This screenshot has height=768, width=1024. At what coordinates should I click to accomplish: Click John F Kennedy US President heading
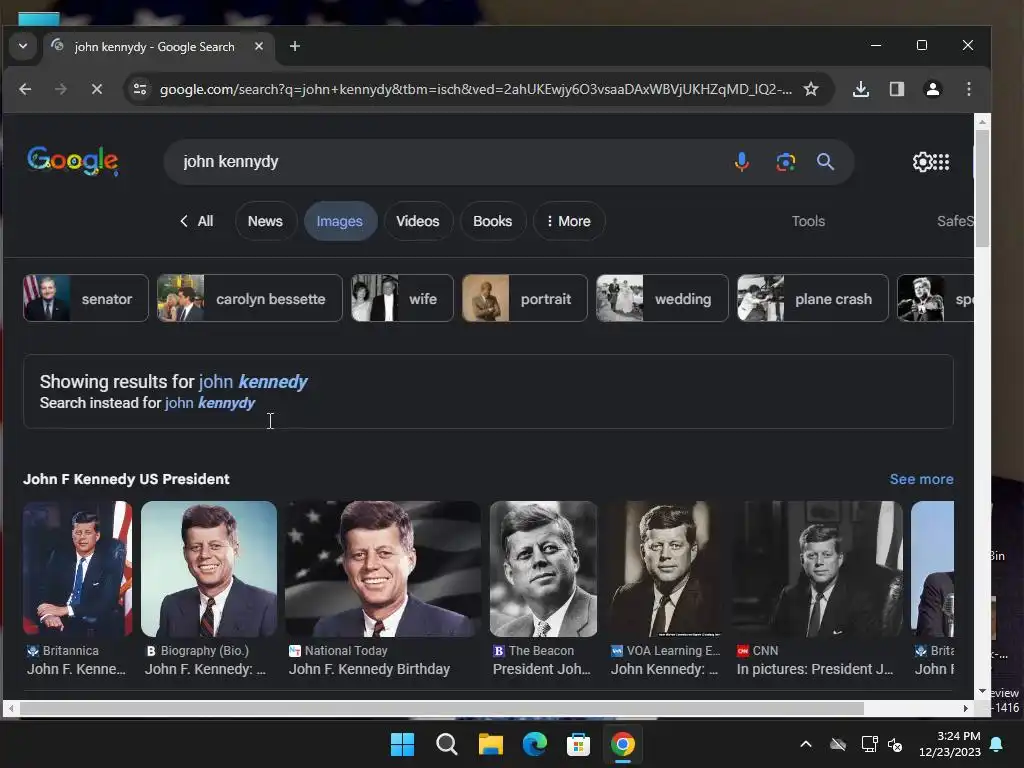pyautogui.click(x=126, y=479)
